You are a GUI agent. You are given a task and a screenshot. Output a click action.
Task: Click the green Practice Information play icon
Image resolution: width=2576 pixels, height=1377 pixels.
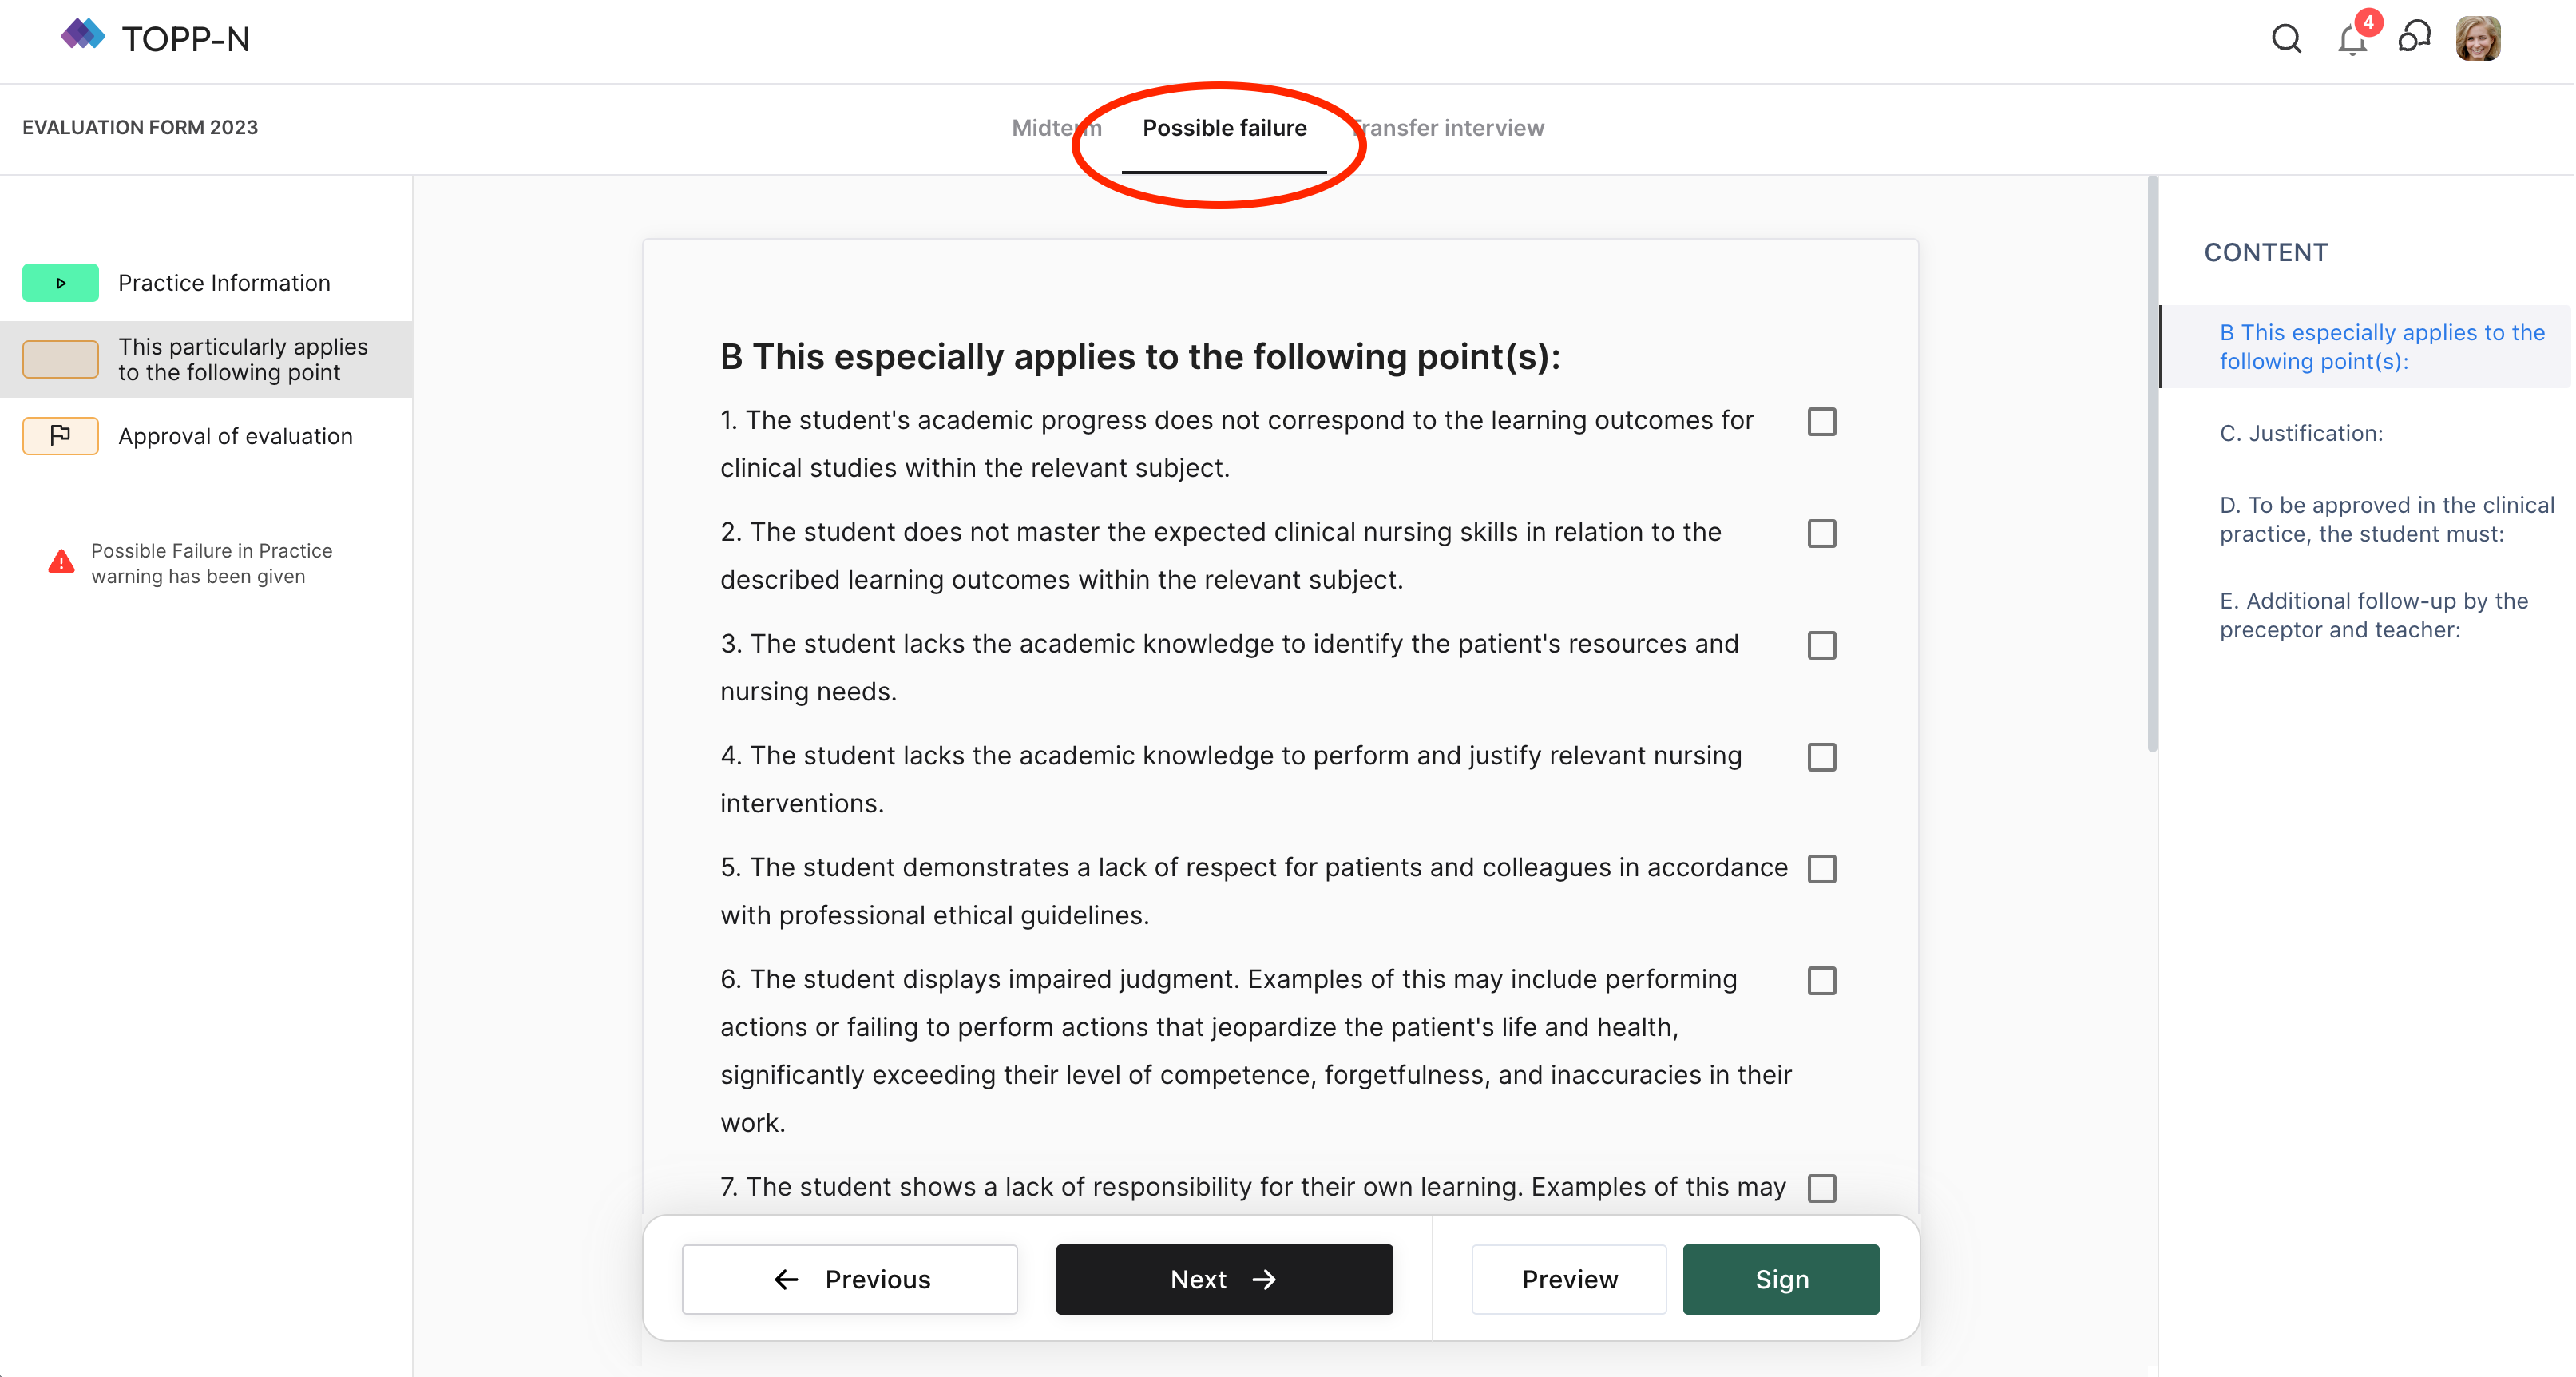(61, 283)
